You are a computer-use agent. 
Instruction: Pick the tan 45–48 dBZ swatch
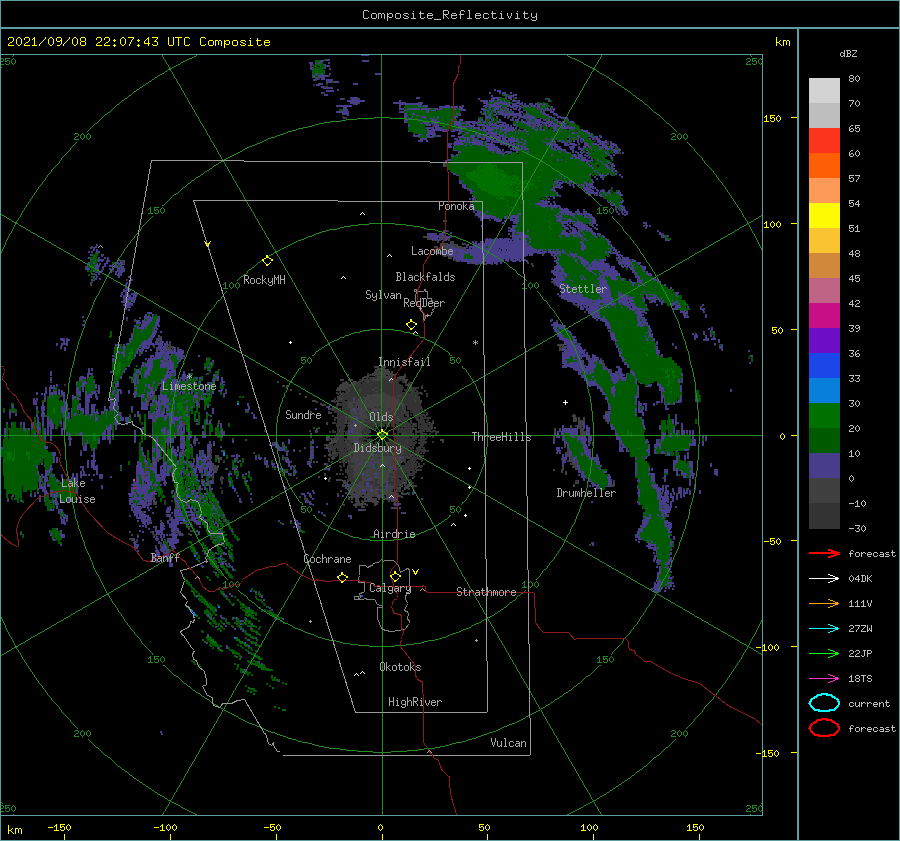click(824, 266)
